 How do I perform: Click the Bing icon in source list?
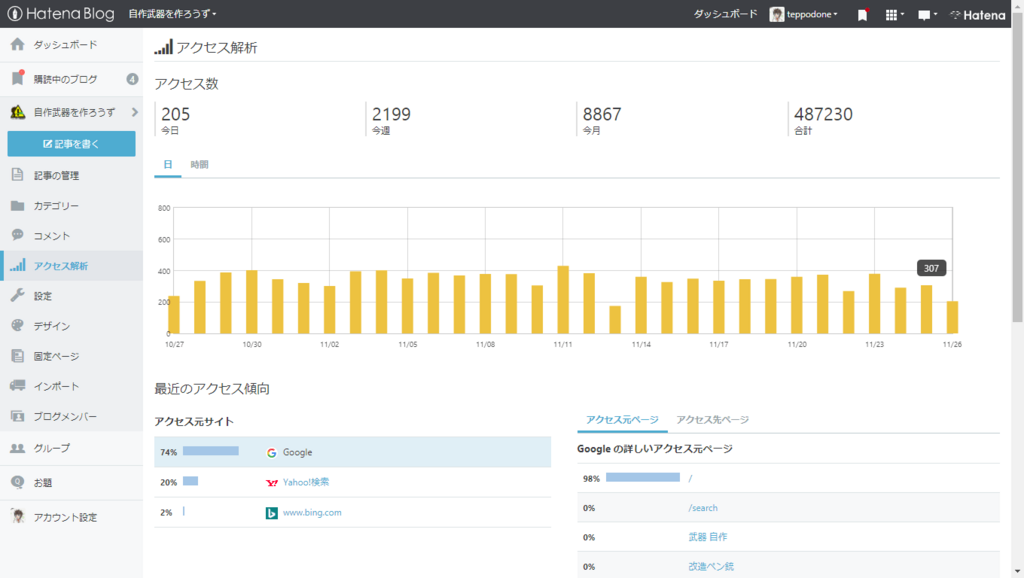[272, 513]
